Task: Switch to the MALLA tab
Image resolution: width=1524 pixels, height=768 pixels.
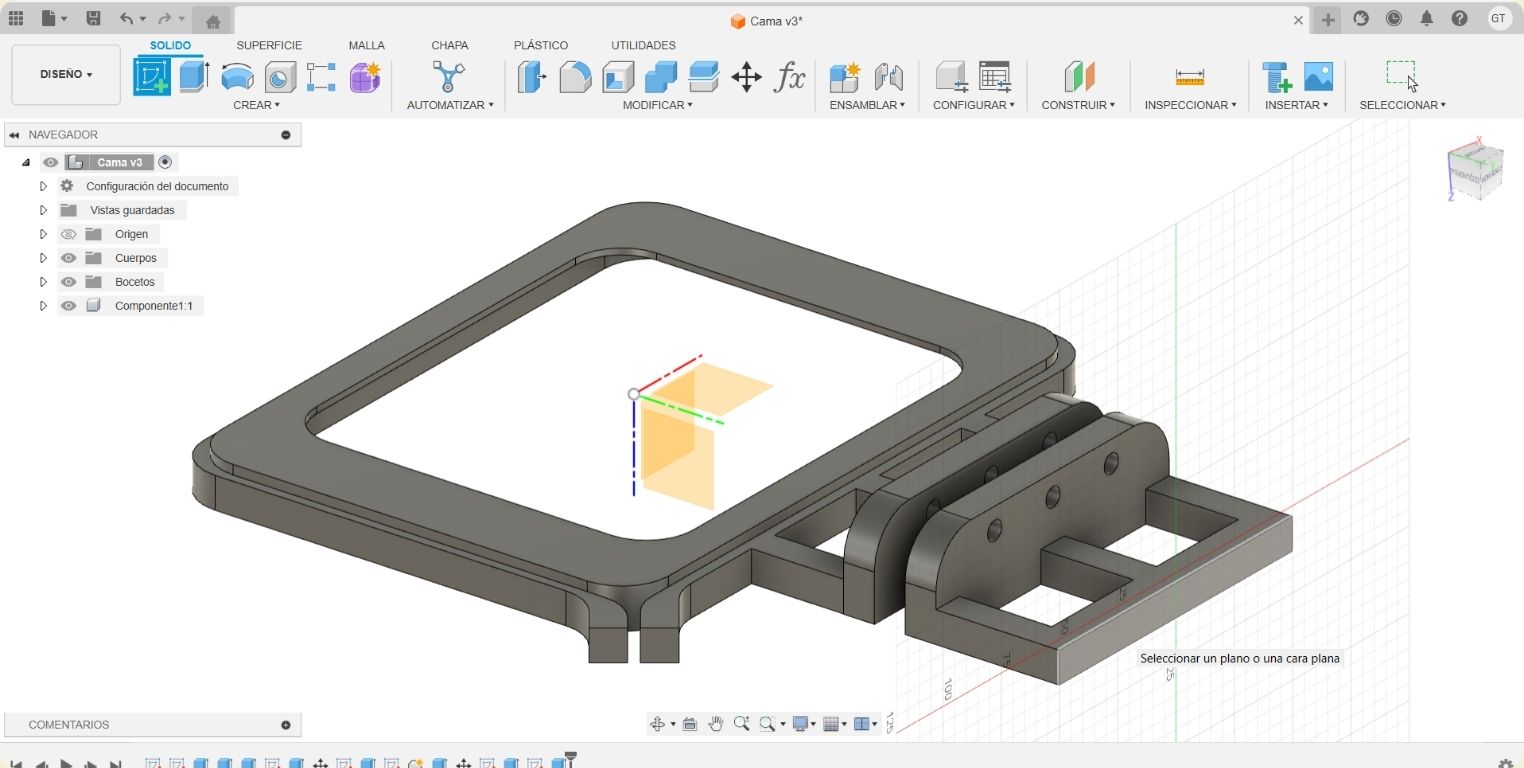Action: tap(366, 45)
